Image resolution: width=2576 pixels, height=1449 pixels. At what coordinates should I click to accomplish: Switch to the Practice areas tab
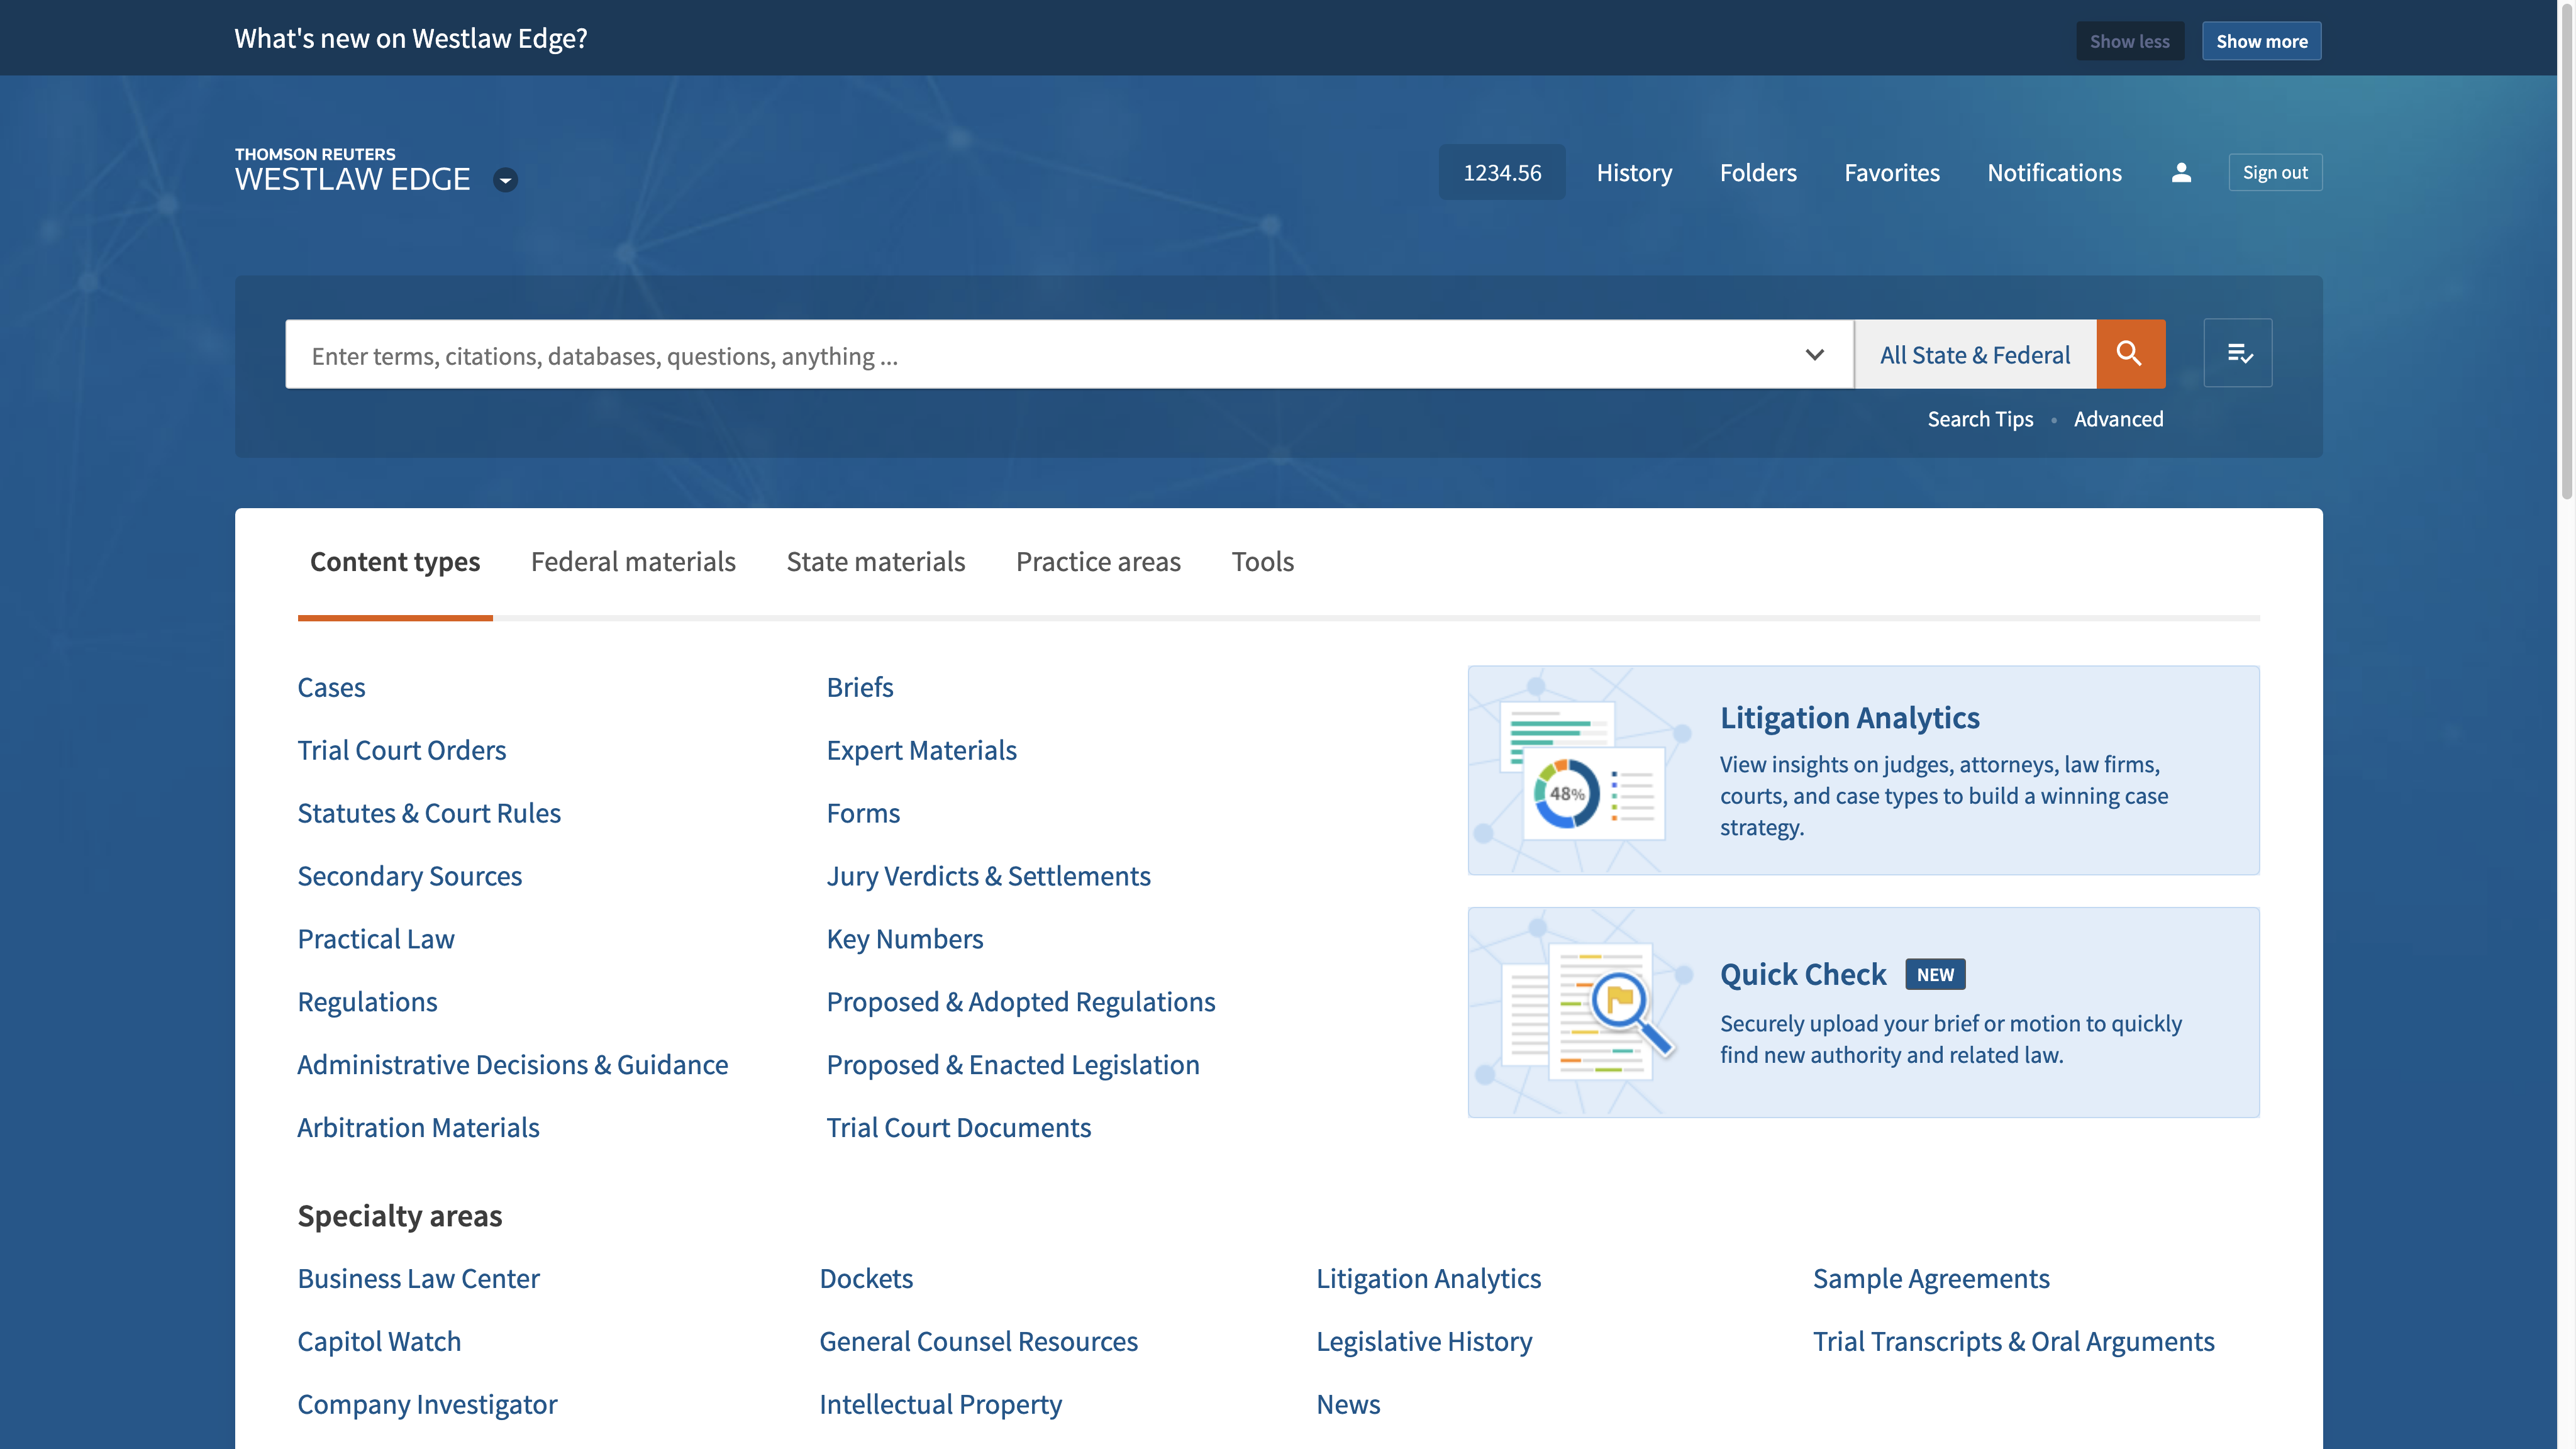[x=1098, y=562]
